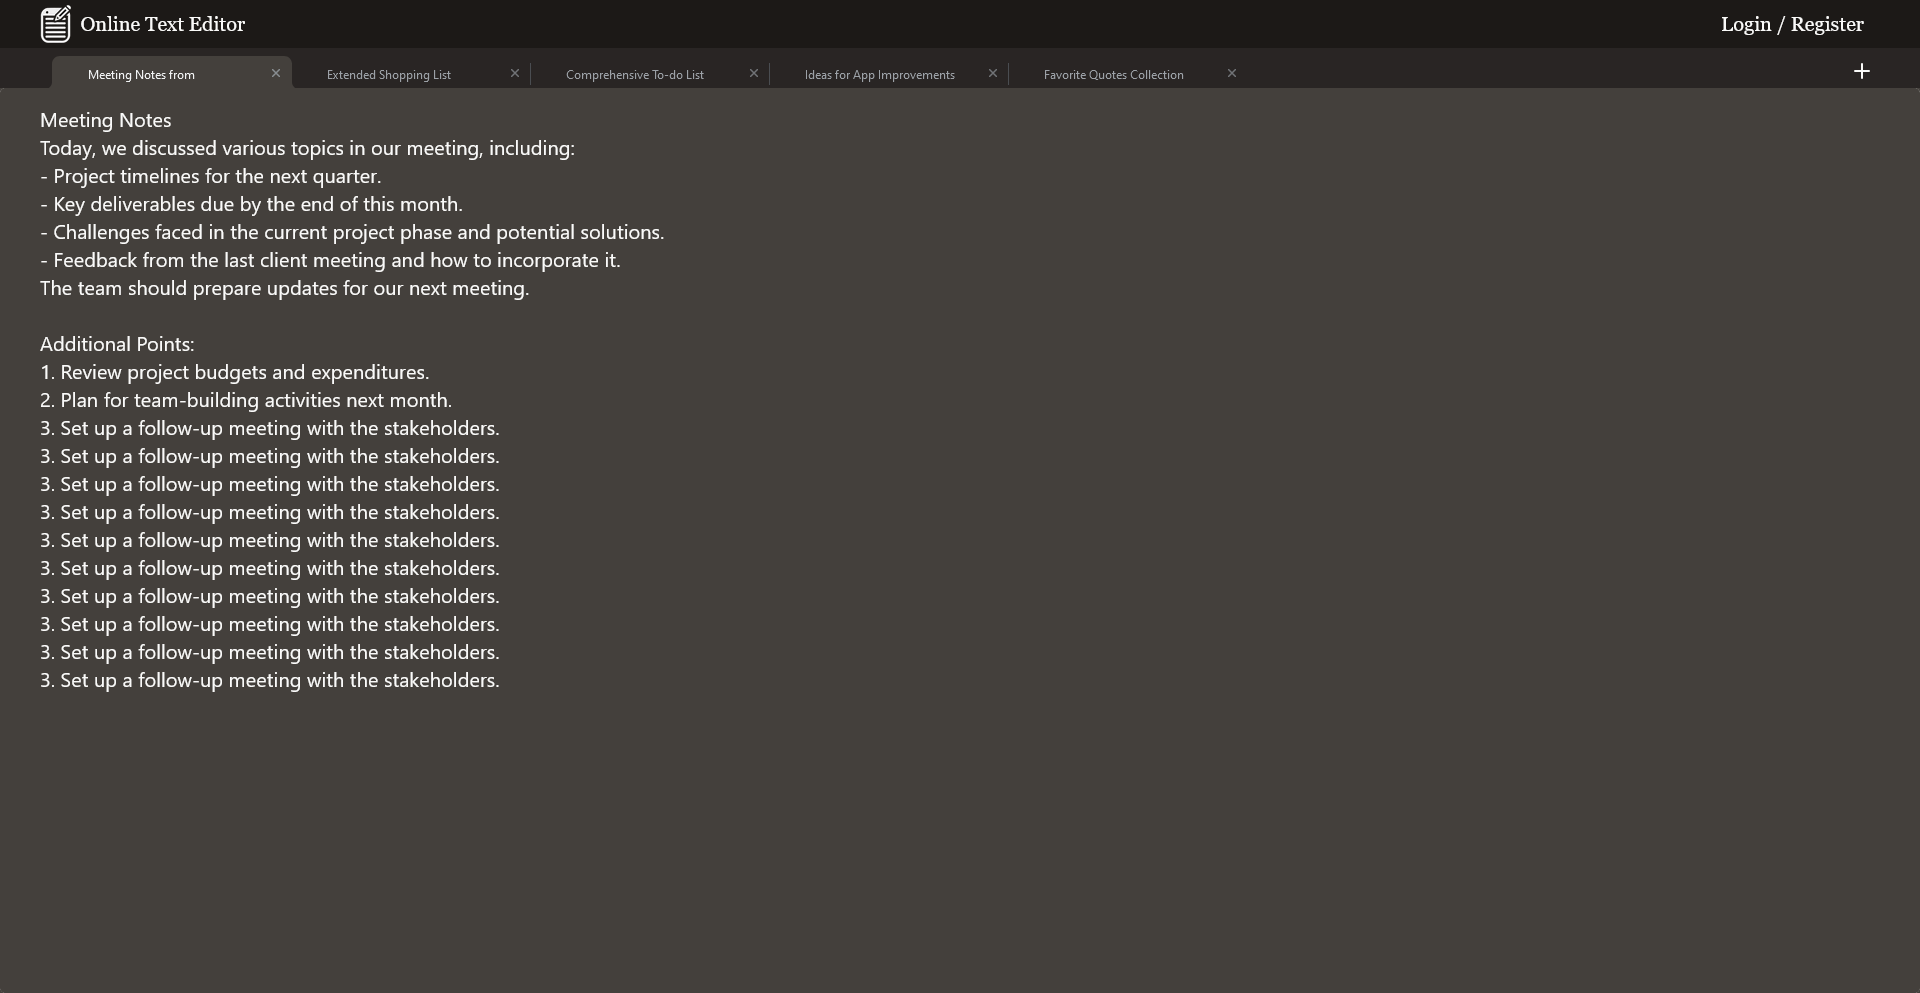The height and width of the screenshot is (993, 1920).
Task: Open the Ideas for App Improvements tab
Action: [879, 75]
